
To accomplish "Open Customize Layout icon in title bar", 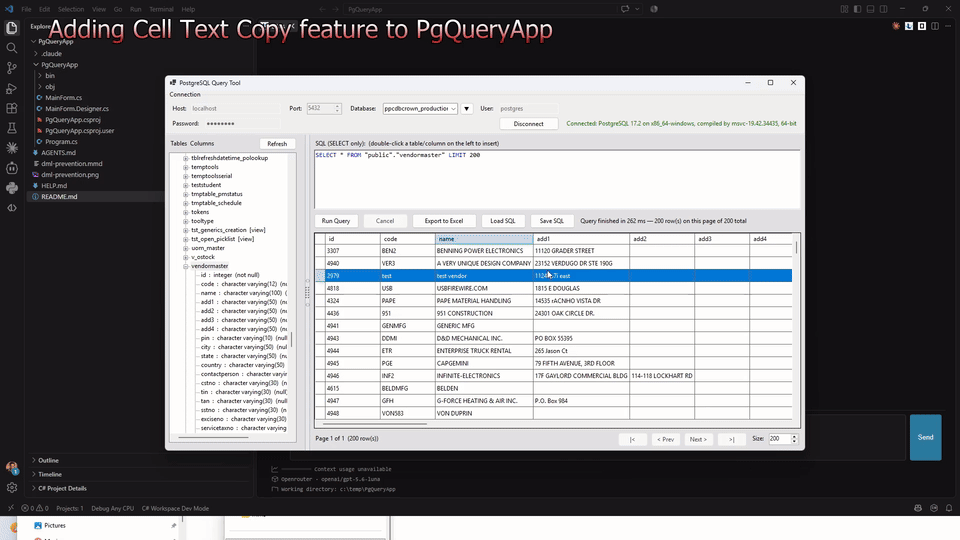I will (844, 9).
